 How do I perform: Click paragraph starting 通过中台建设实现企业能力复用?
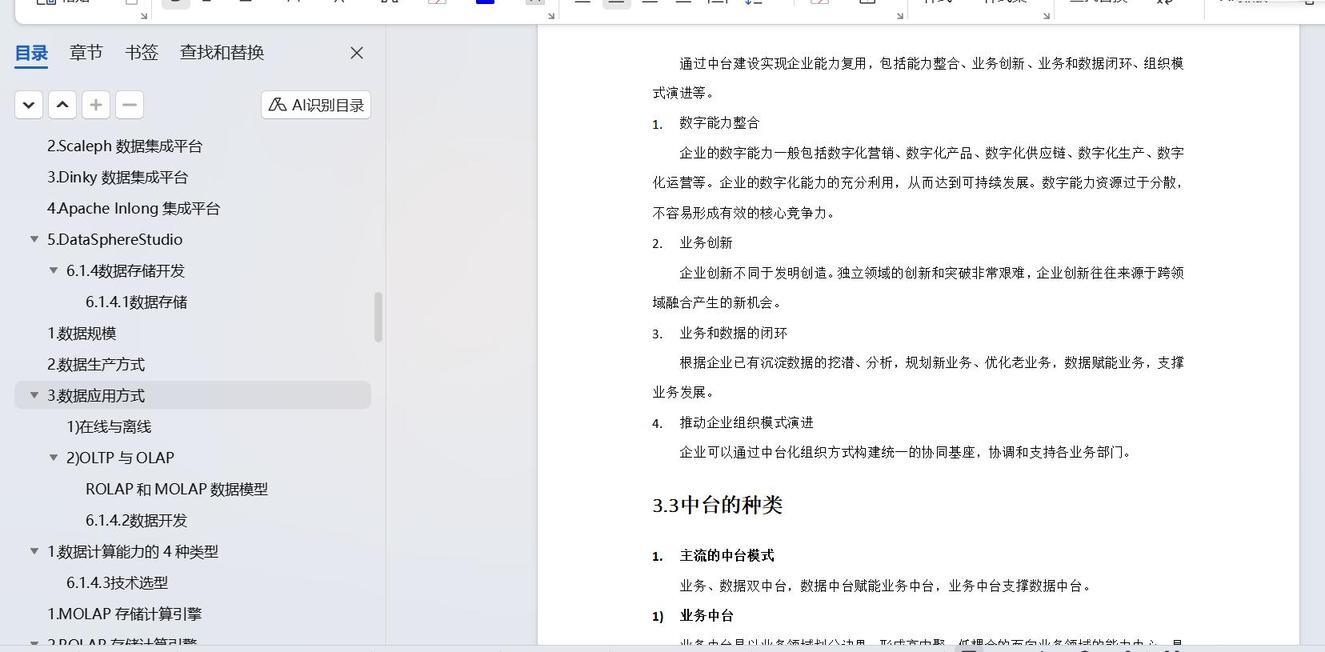coord(918,78)
